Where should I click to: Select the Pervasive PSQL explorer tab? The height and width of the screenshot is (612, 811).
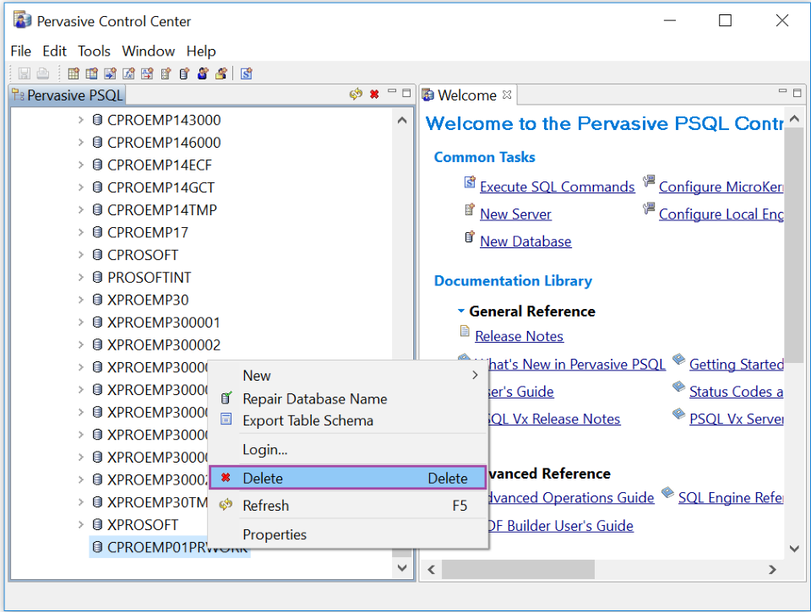pos(68,95)
